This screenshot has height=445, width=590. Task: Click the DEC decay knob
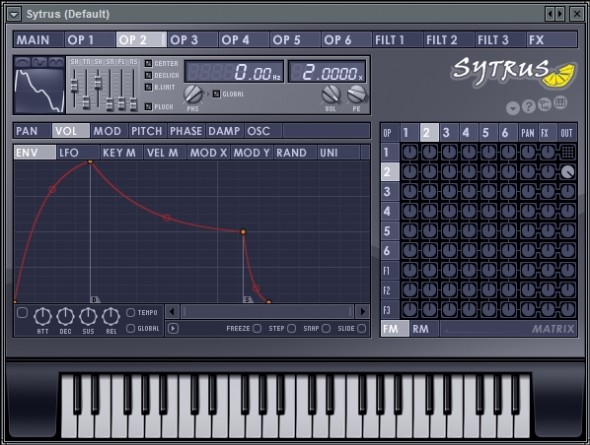(x=65, y=317)
